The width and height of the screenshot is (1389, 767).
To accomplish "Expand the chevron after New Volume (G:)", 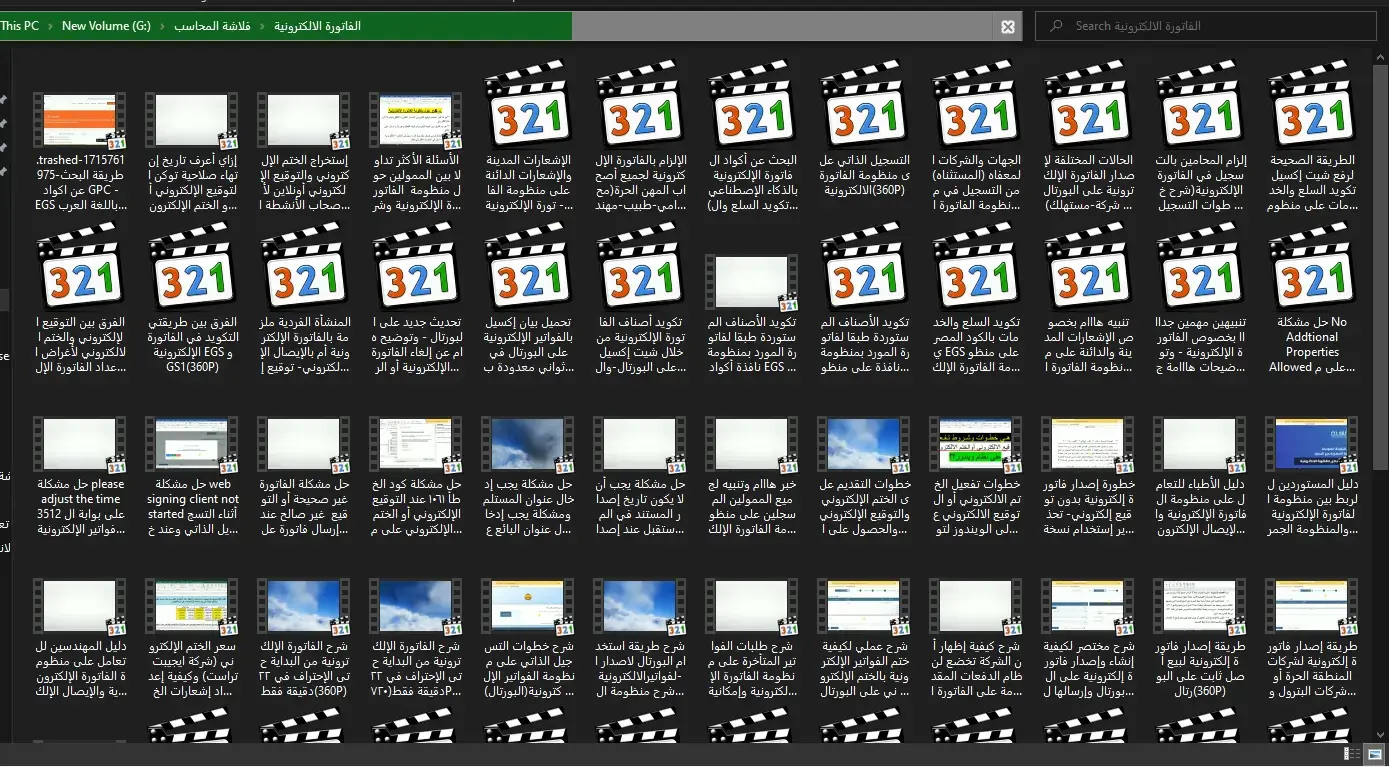I will coord(161,26).
